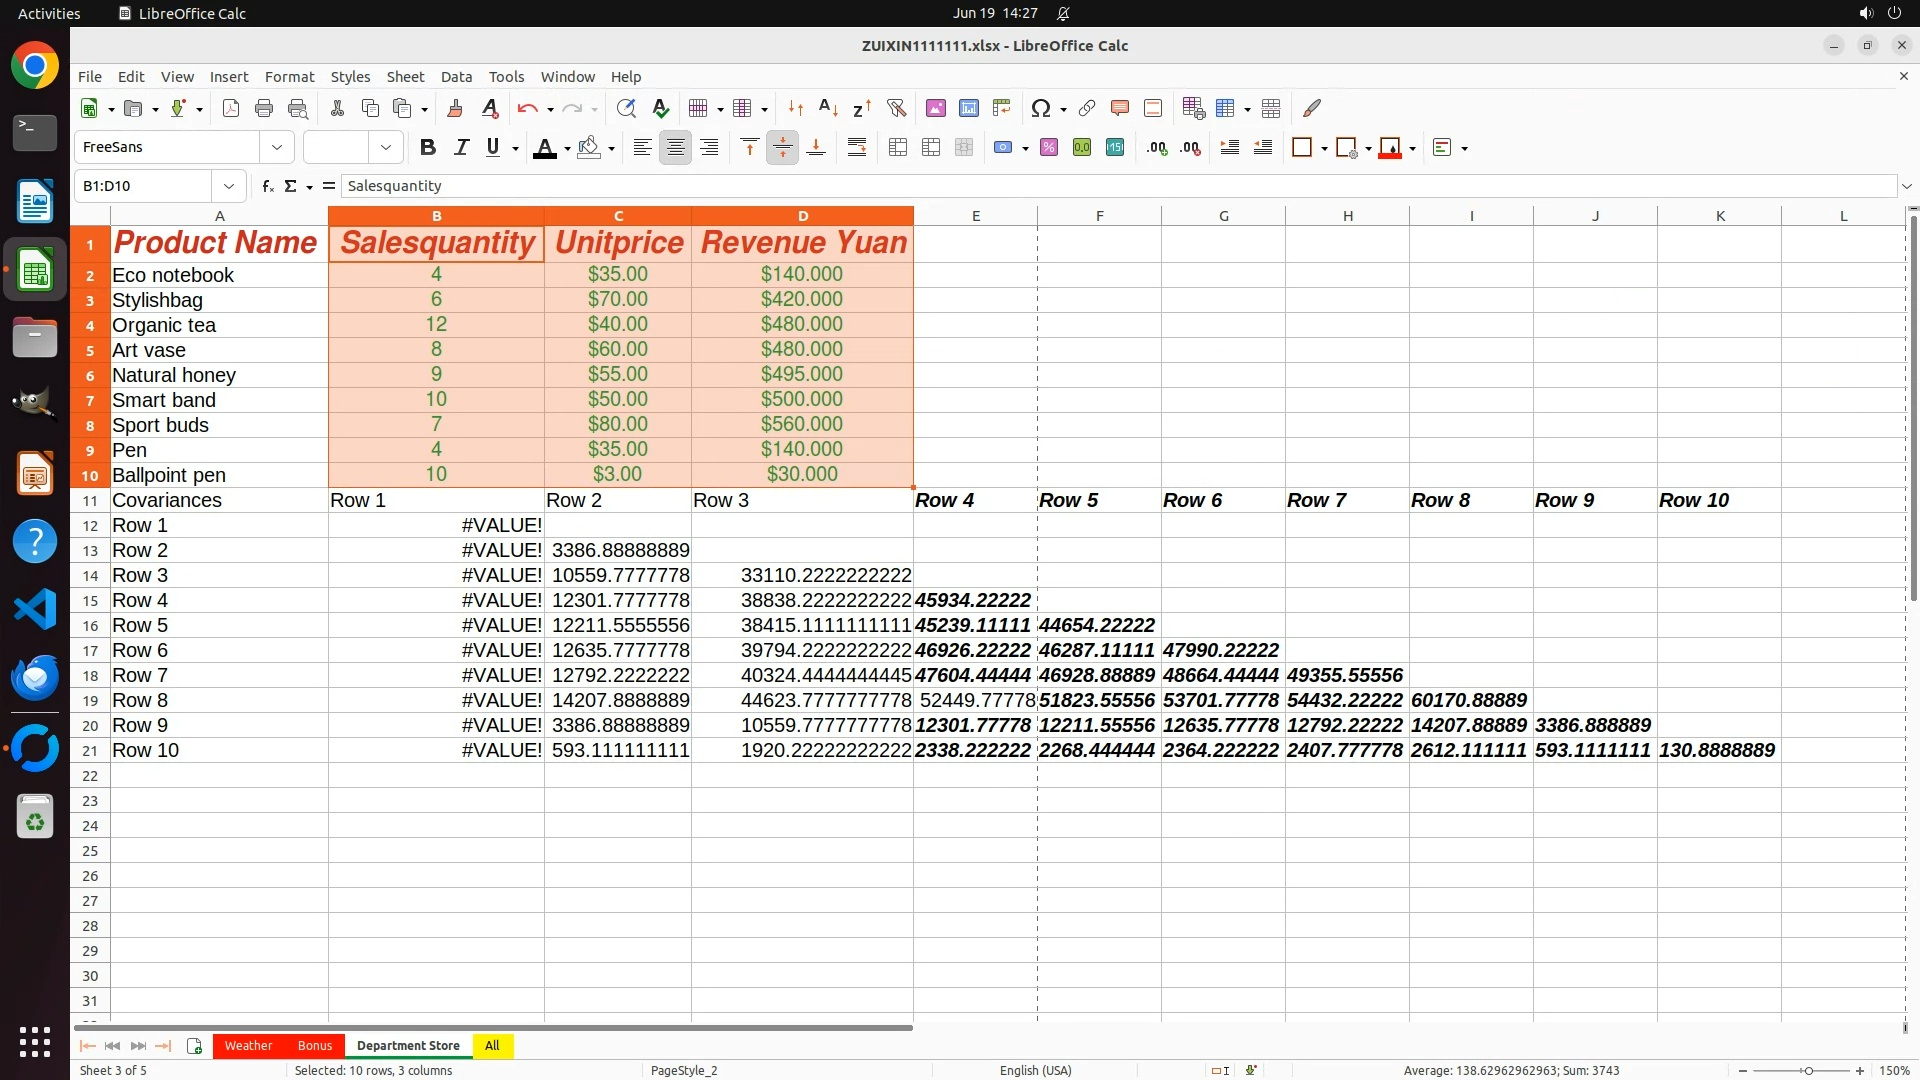Click the Clone Formatting paintbrush icon
The height and width of the screenshot is (1080, 1920).
(x=455, y=108)
